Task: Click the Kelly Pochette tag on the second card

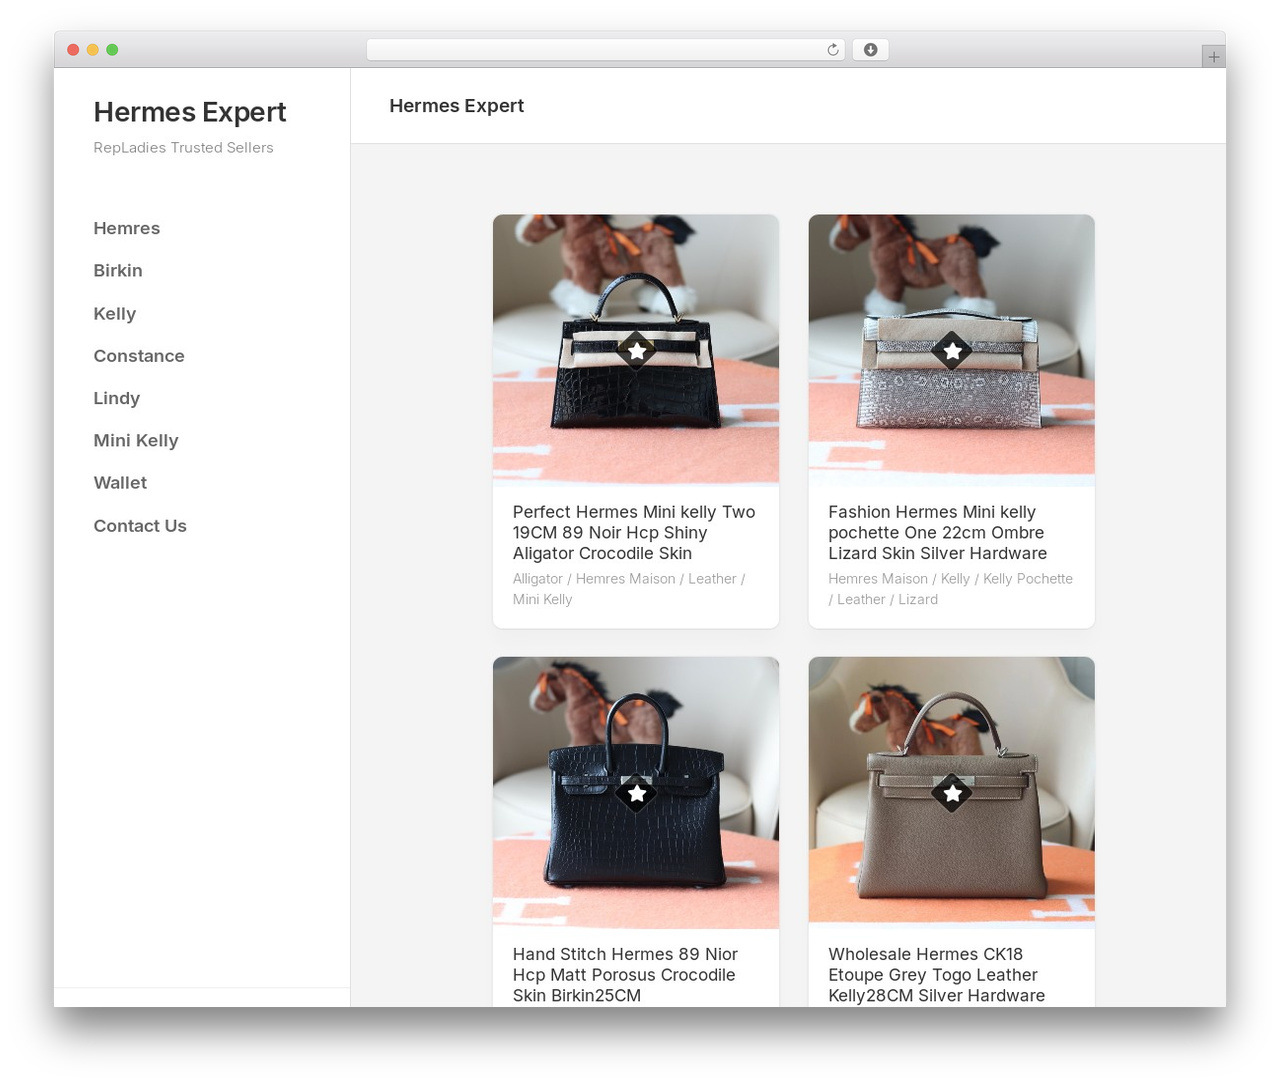Action: pyautogui.click(x=1028, y=578)
